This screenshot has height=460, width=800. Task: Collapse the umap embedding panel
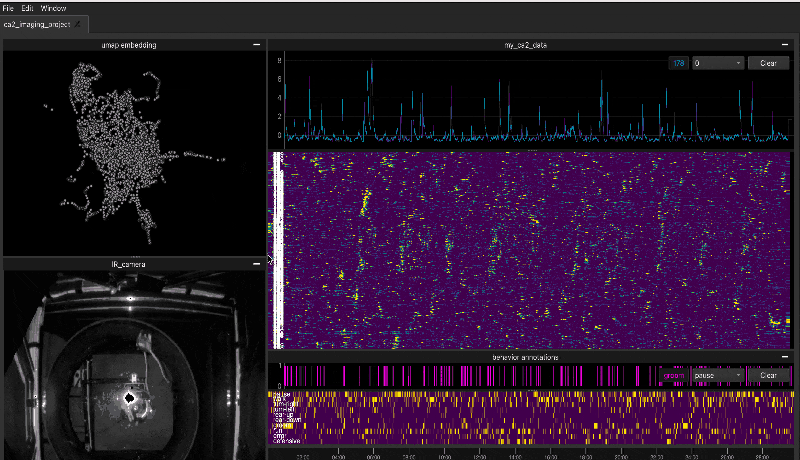click(x=257, y=45)
